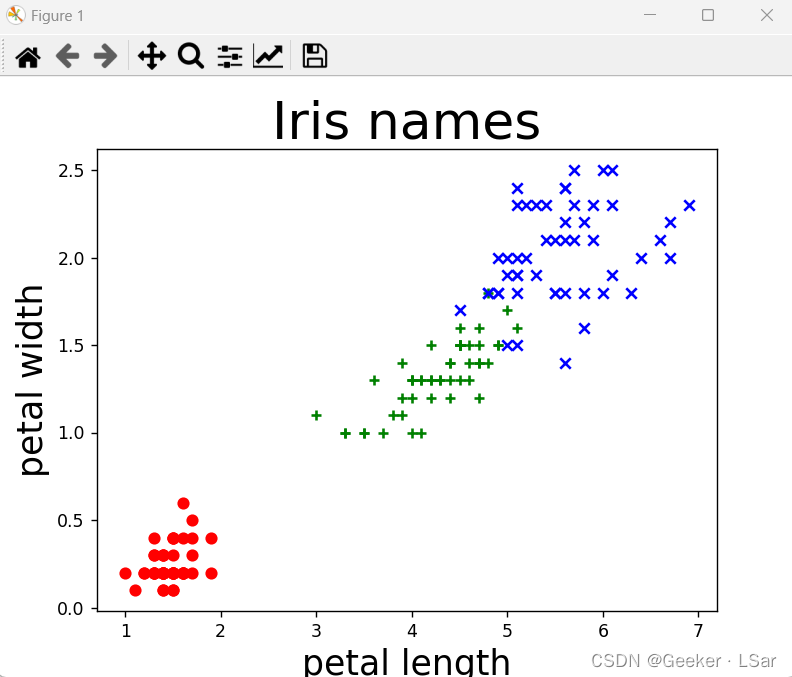Go back to the previous view
This screenshot has width=792, height=677.
pos(67,56)
